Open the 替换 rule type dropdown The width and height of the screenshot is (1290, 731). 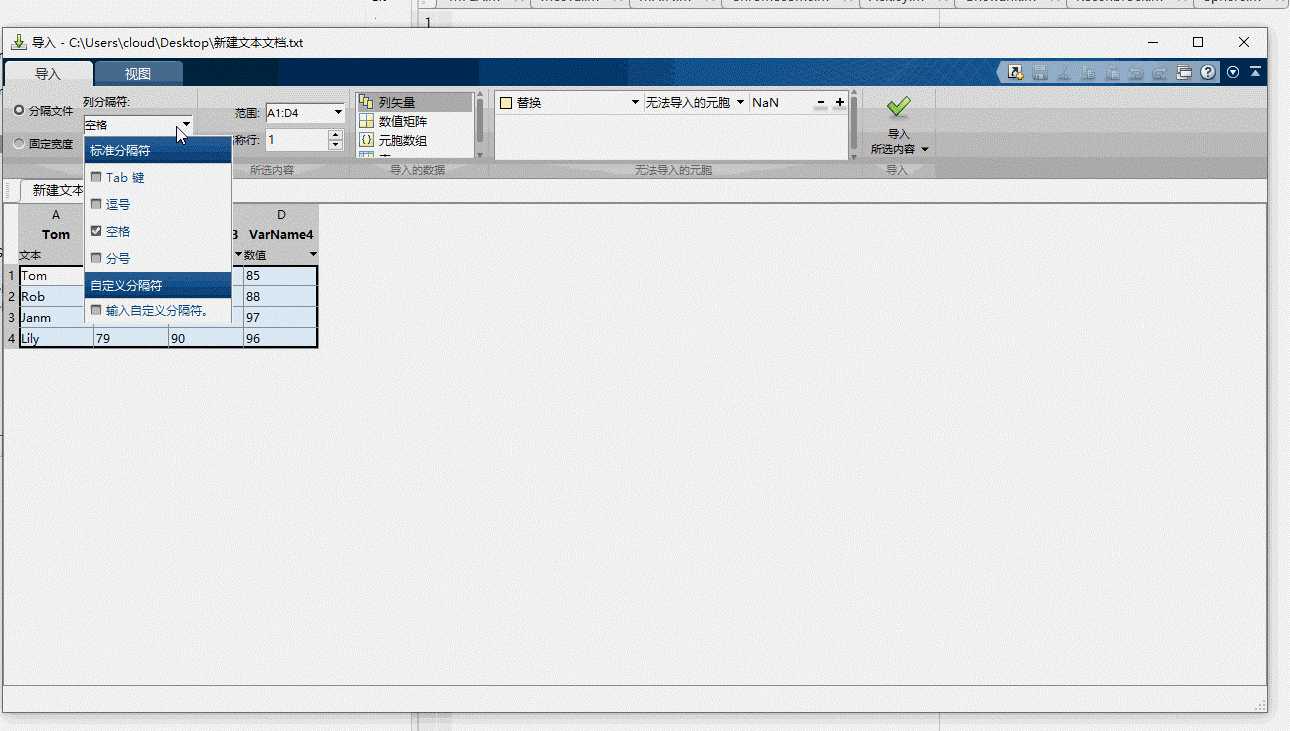(x=635, y=102)
